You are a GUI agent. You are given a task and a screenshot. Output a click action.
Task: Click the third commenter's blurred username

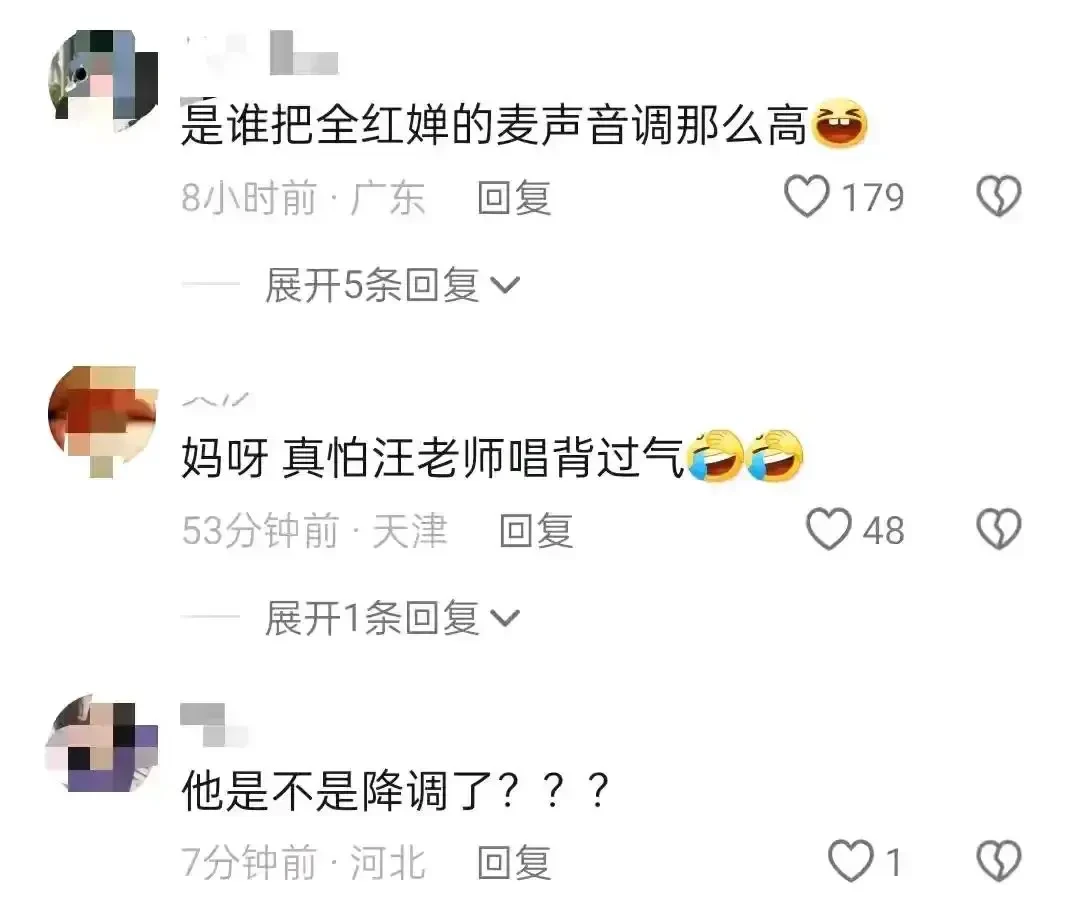pos(214,726)
